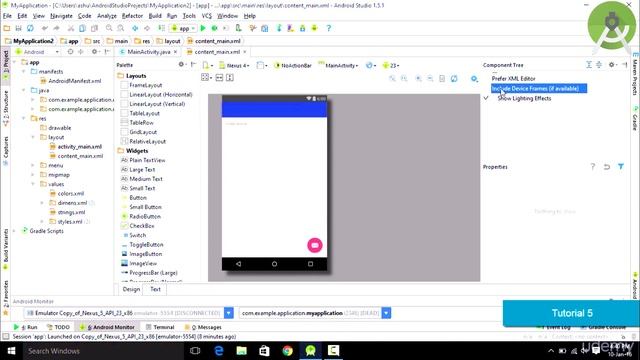Open the Help question mark icon

tap(329, 28)
